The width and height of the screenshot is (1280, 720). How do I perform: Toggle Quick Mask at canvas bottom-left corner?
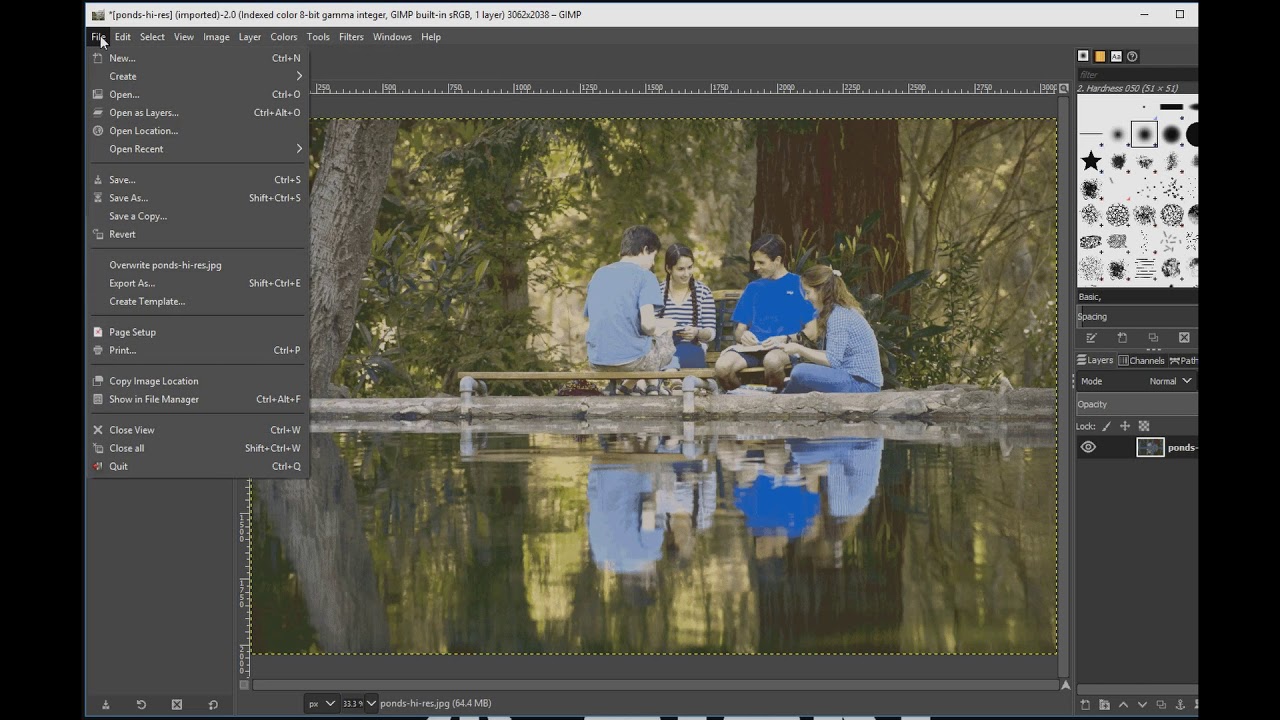244,685
